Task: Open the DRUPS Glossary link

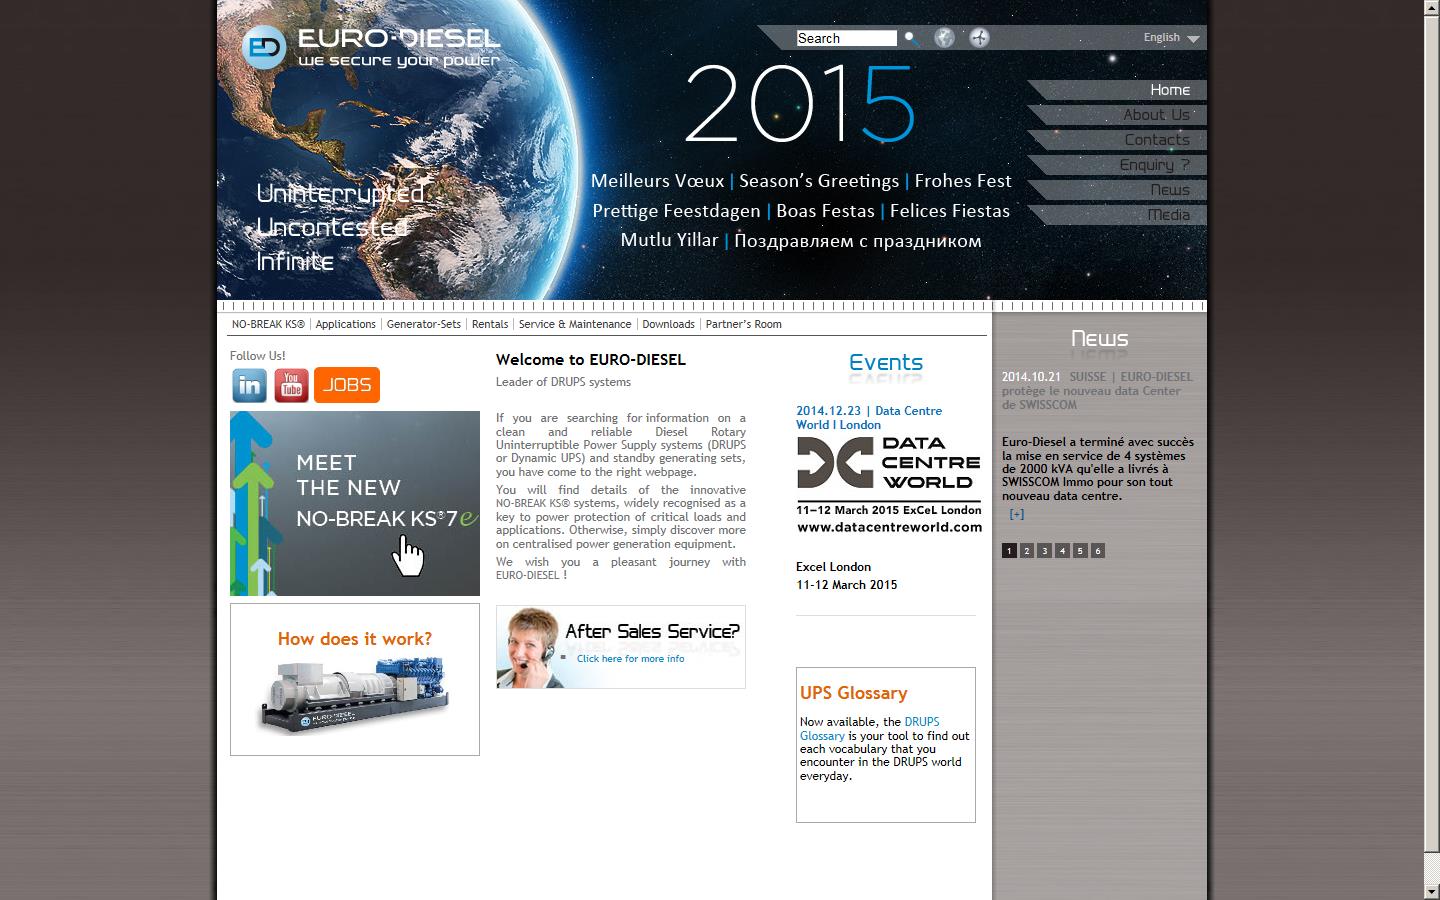Action: (x=869, y=729)
